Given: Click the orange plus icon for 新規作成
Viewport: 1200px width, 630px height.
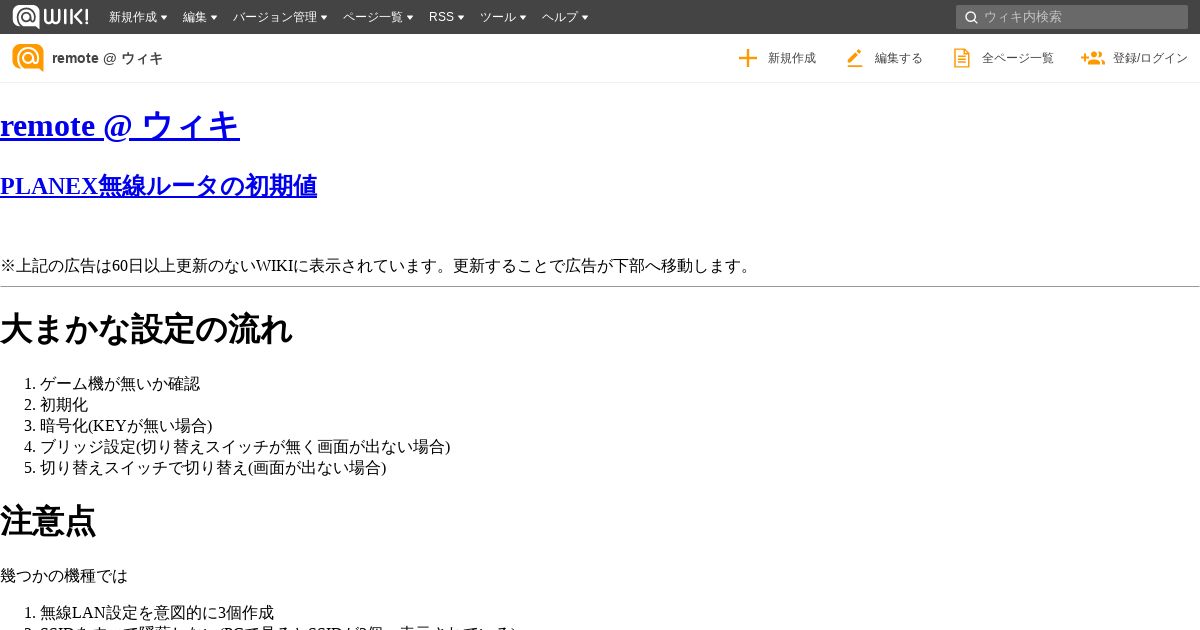Looking at the screenshot, I should (x=747, y=58).
